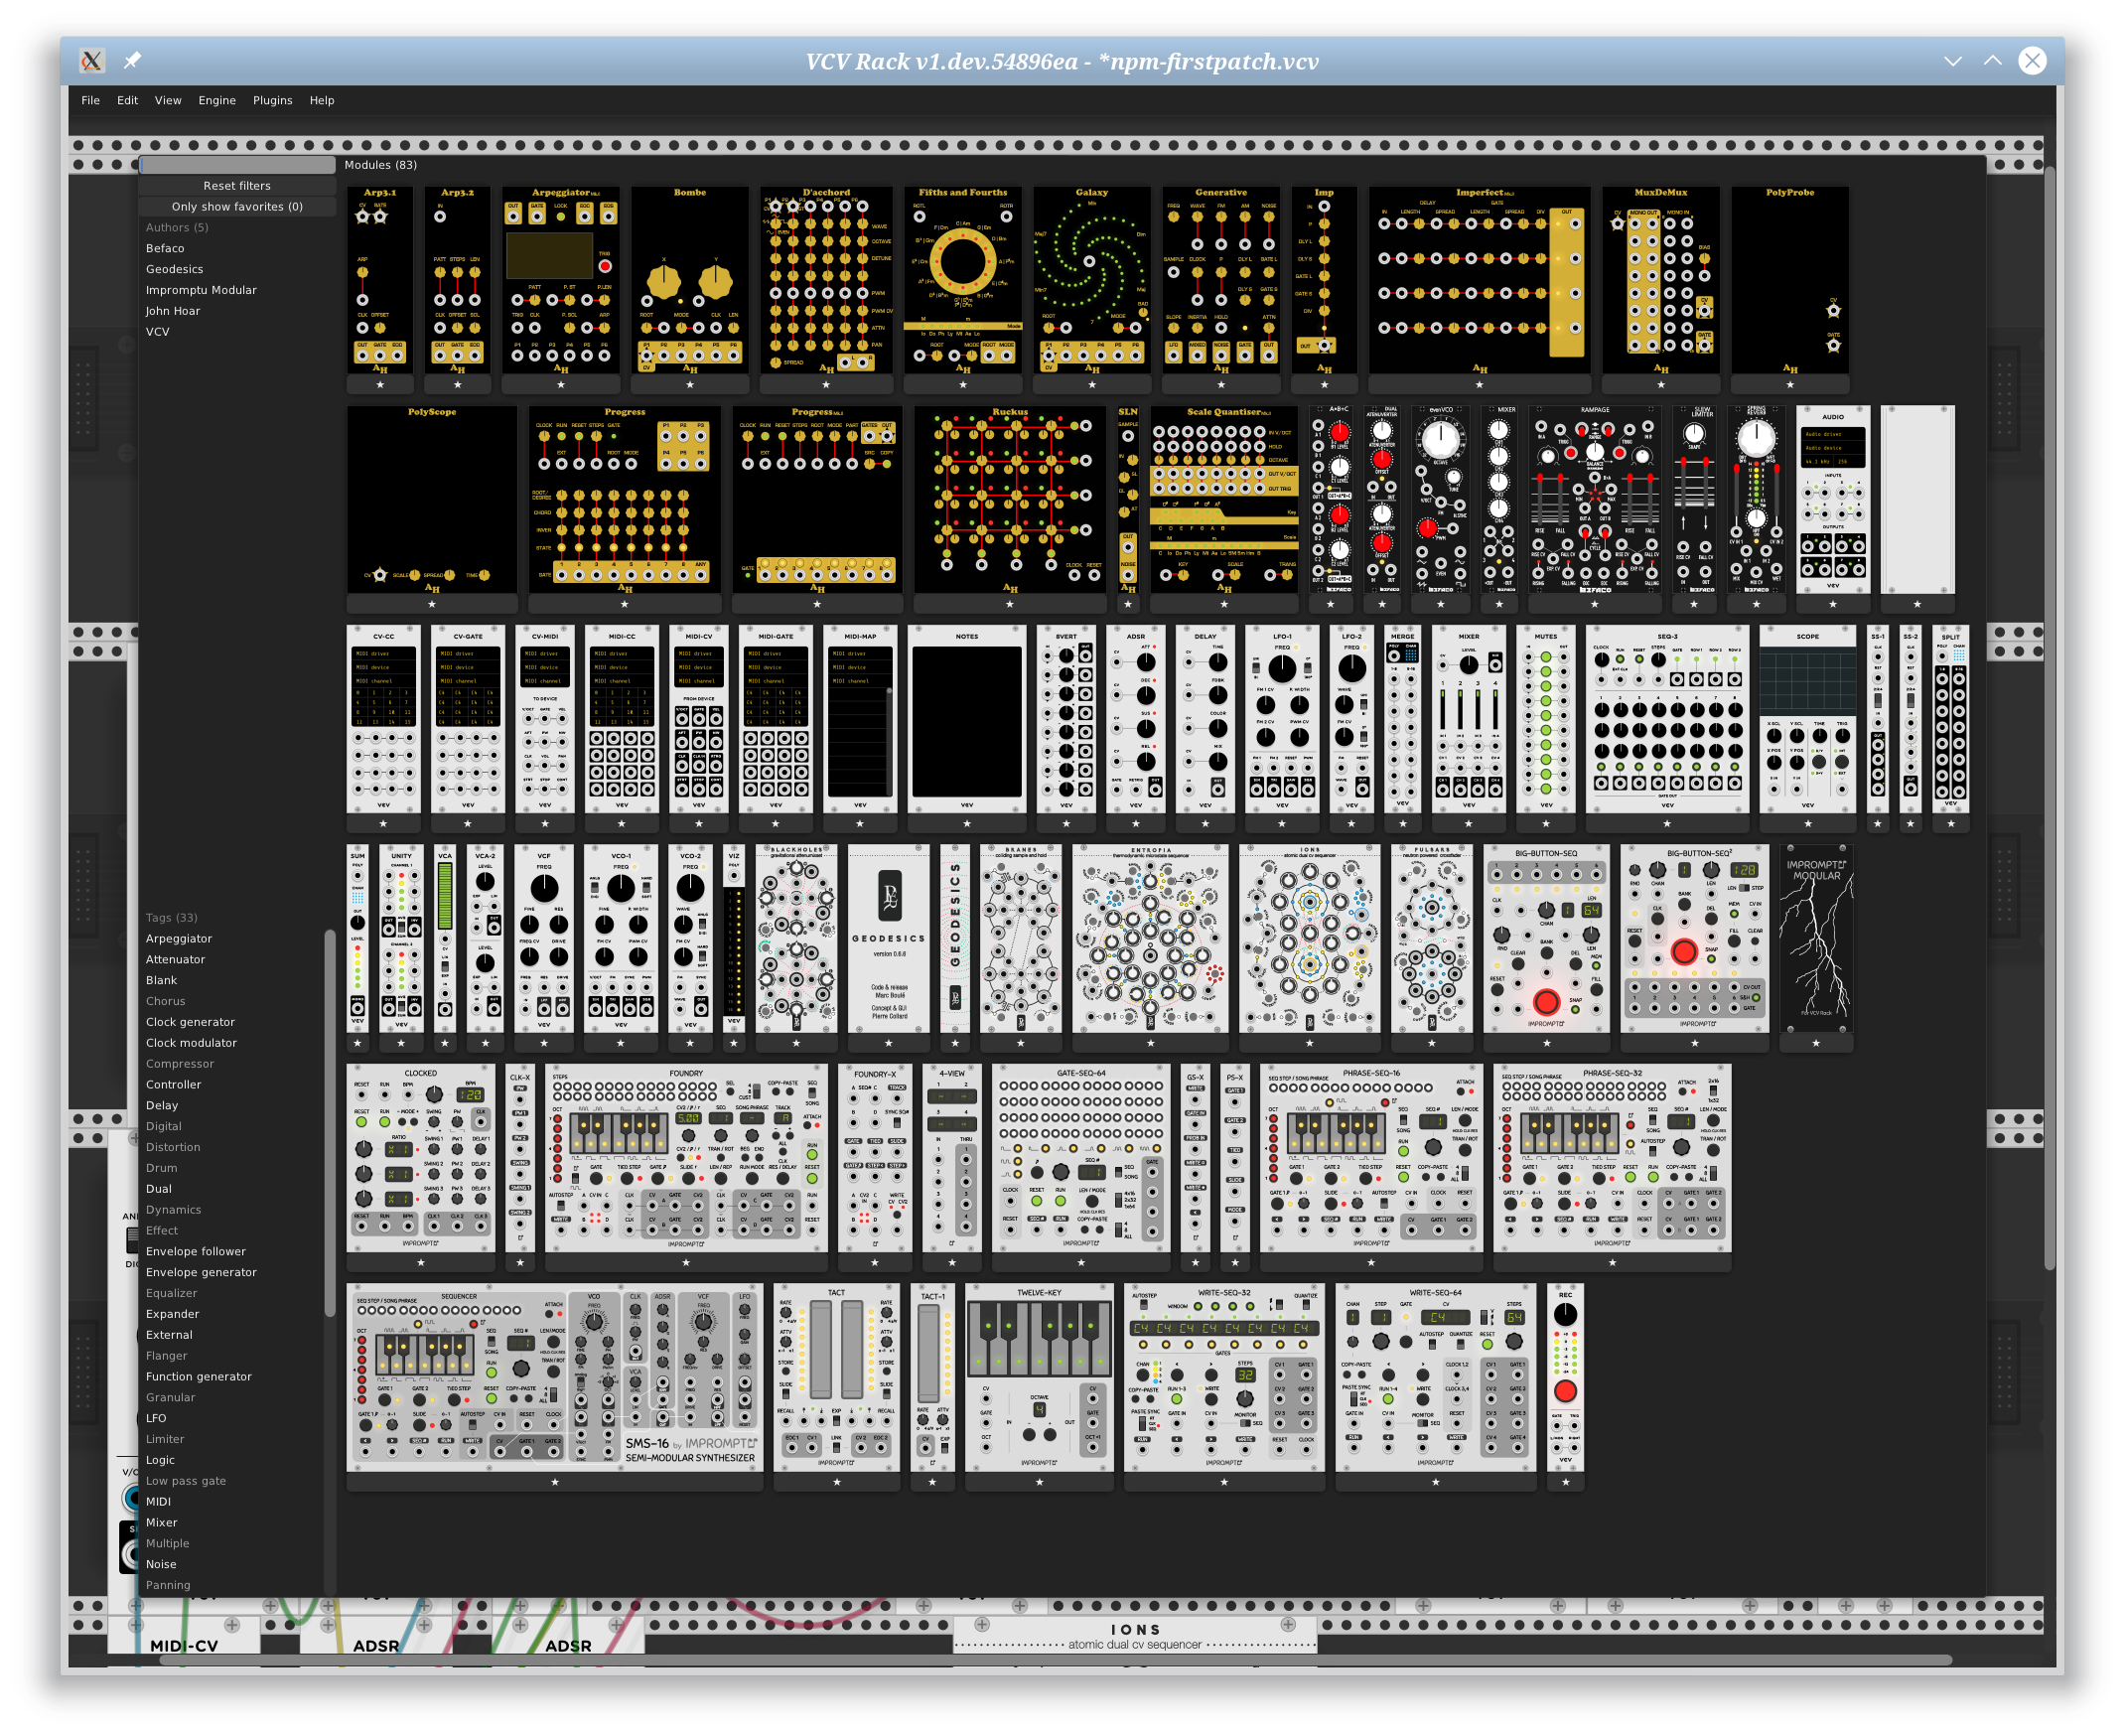Viewport: 2125px width, 1736px height.
Task: Add the SEQ-3 sequencer module
Action: point(1668,720)
